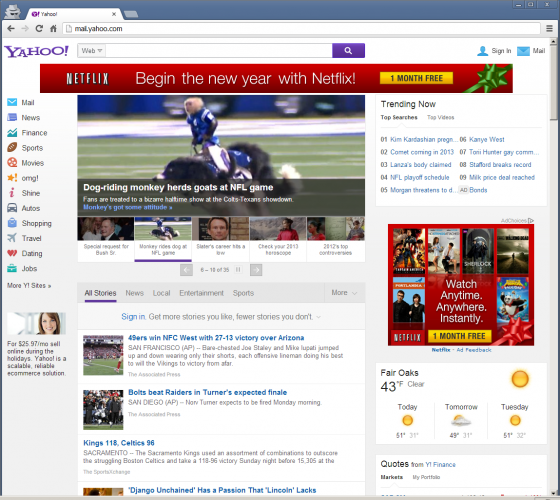Screen dimensions: 560x500
Task: Click the AdChoices icon above Netflix ad
Action: coord(531,221)
